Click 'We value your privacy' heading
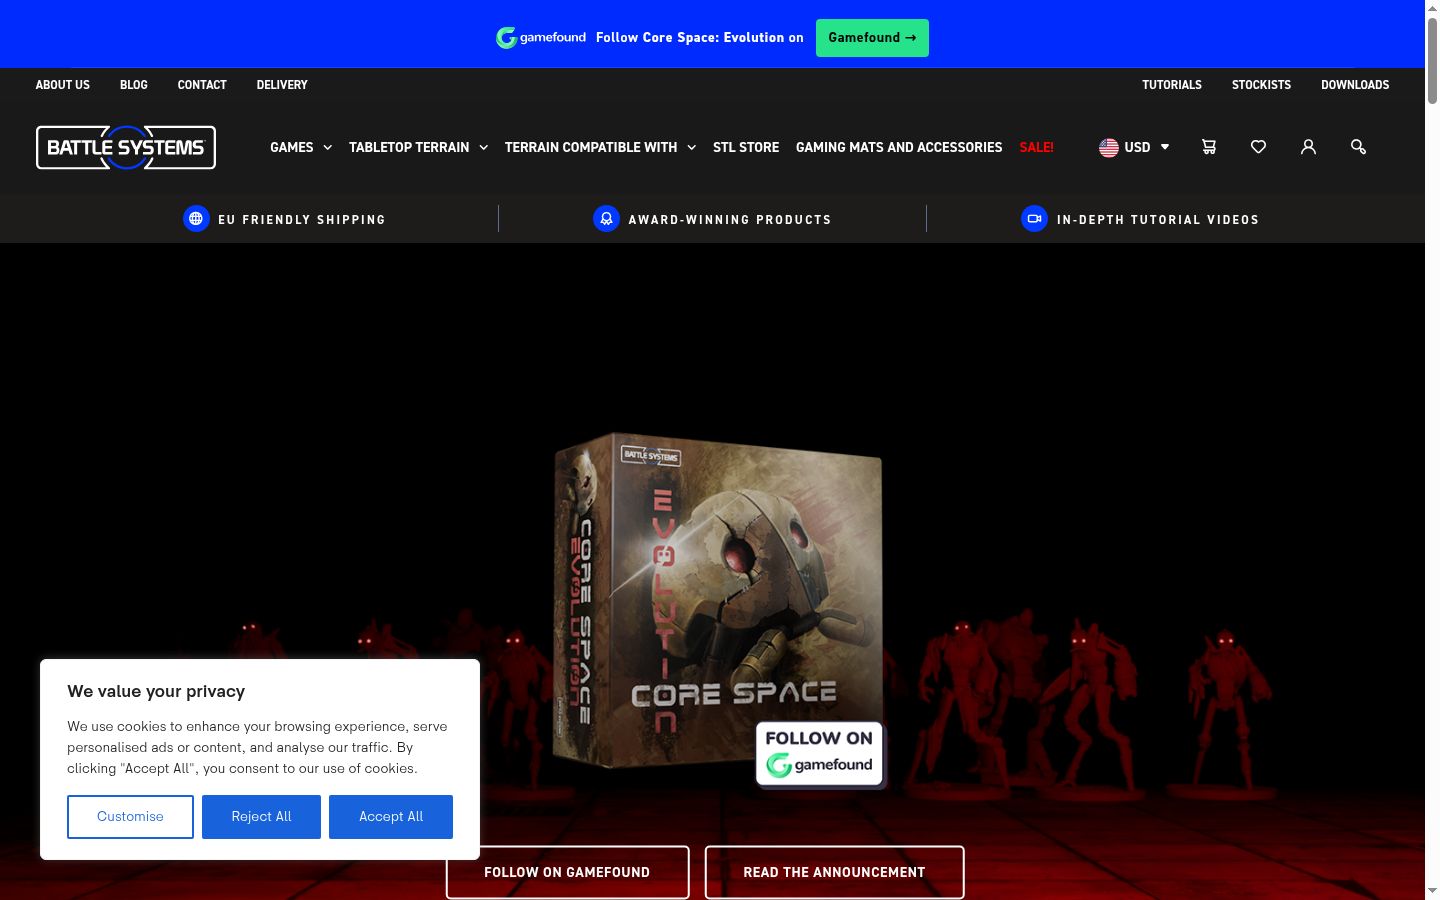 [156, 691]
